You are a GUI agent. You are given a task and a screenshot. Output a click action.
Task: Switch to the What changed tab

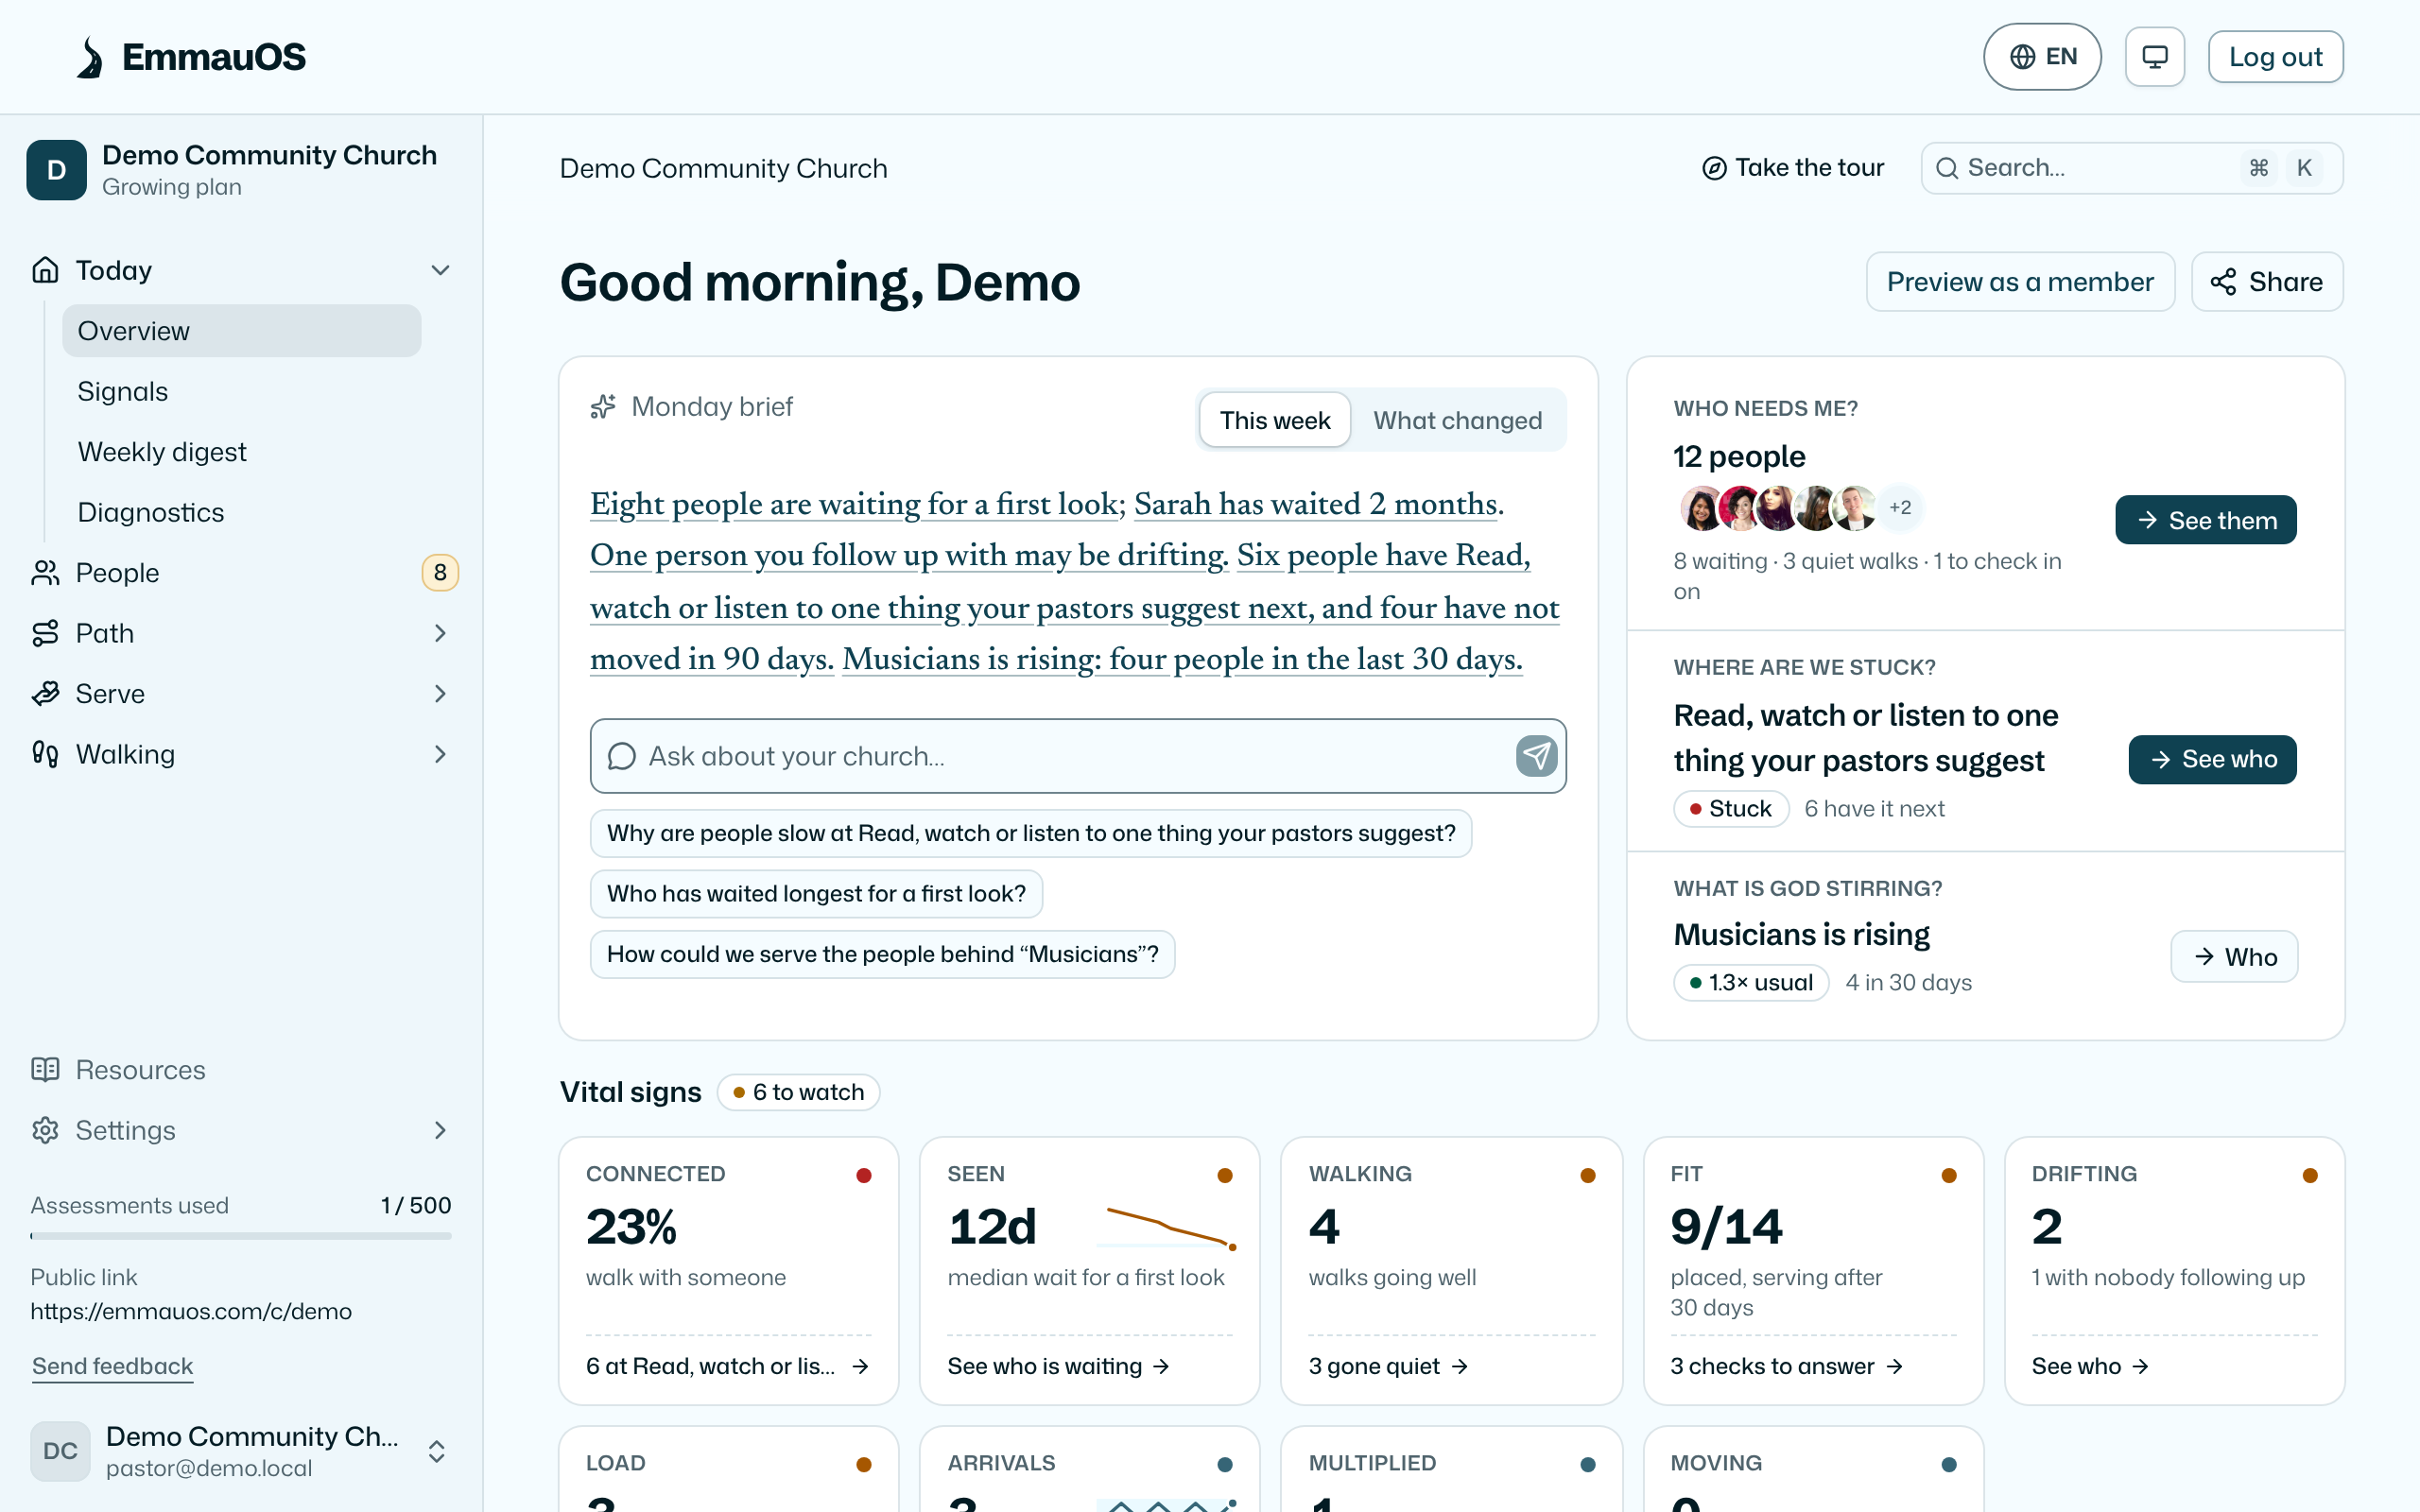click(x=1457, y=420)
